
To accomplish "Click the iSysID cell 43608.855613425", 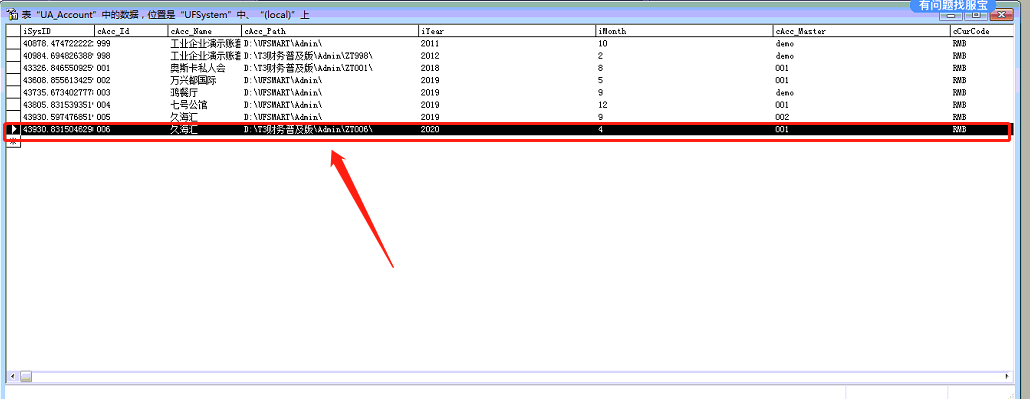I will (58, 80).
